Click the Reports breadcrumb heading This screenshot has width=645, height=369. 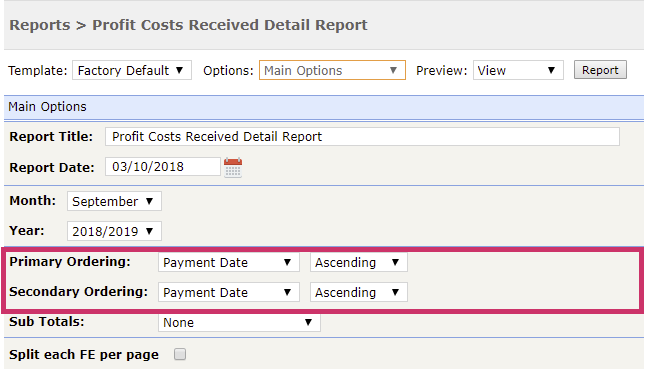point(40,25)
